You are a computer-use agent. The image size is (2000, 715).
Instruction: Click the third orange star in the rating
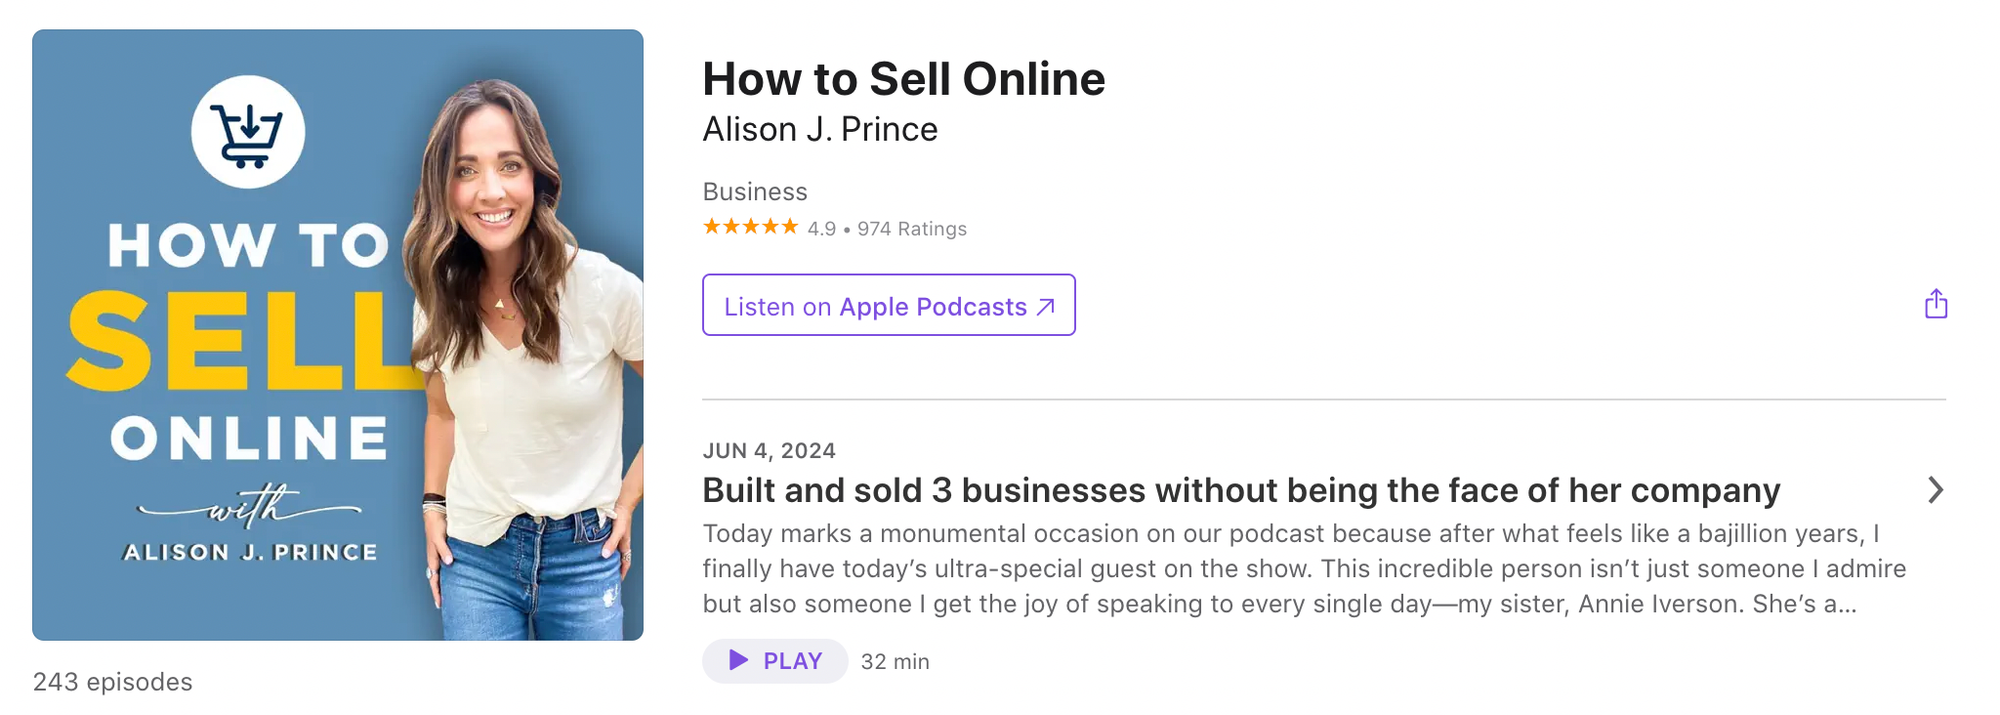coord(750,227)
